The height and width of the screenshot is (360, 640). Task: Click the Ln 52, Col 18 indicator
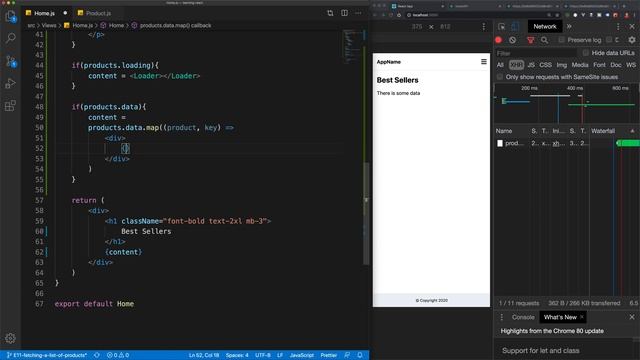click(204, 355)
